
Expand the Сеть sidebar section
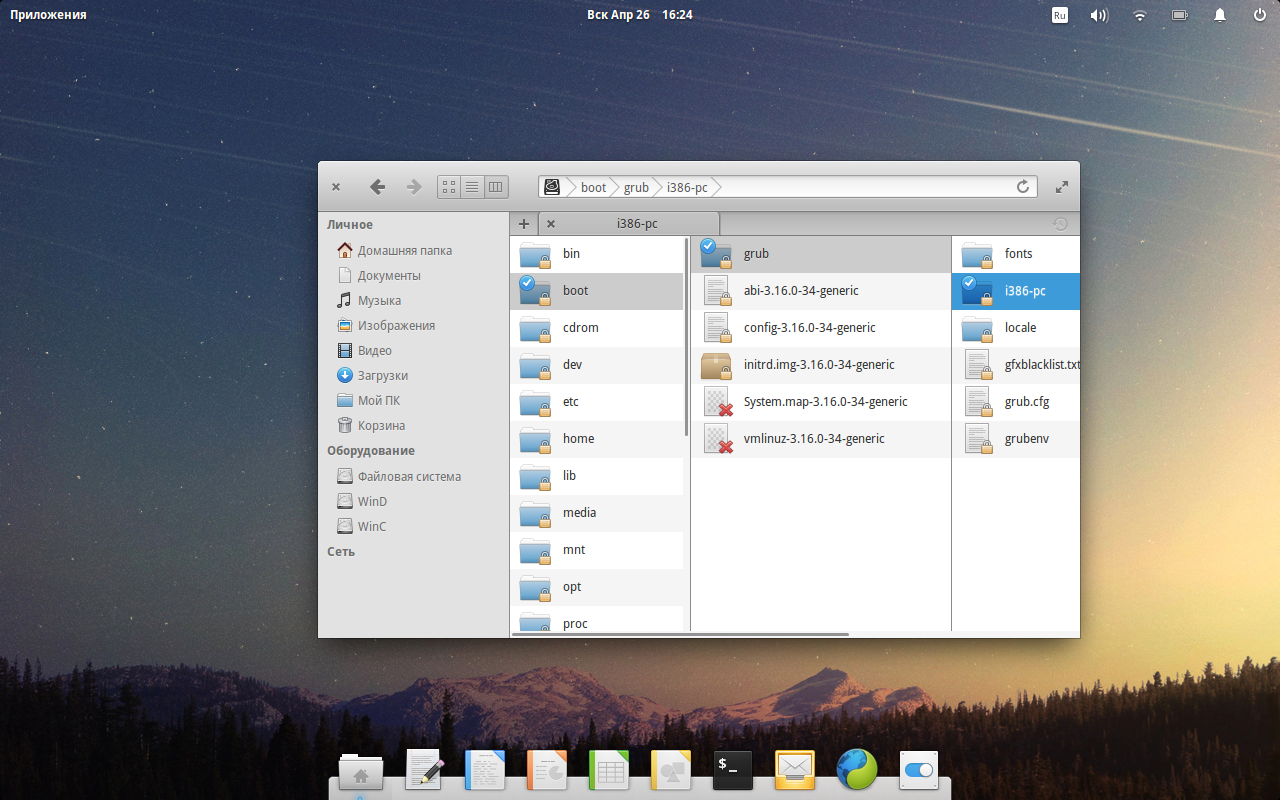point(340,552)
